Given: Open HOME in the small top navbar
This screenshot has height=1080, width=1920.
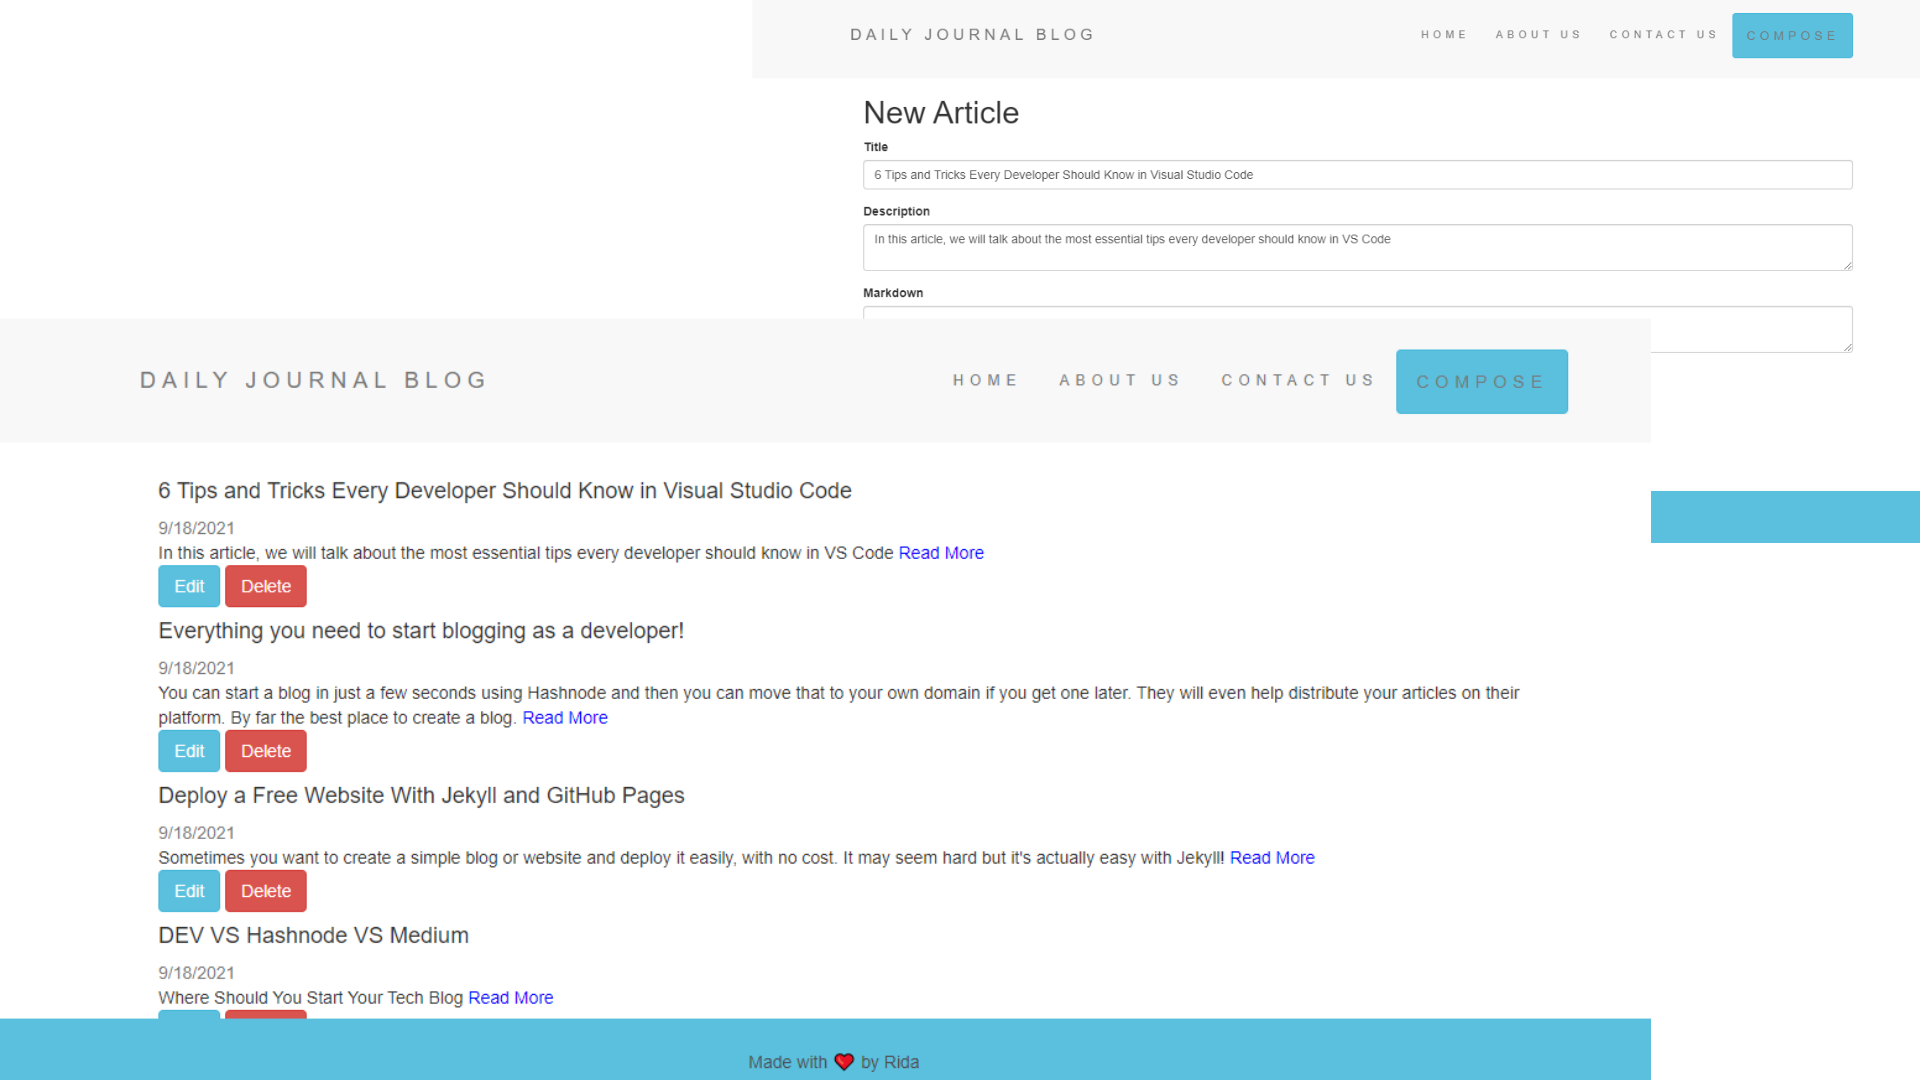Looking at the screenshot, I should pos(1444,34).
